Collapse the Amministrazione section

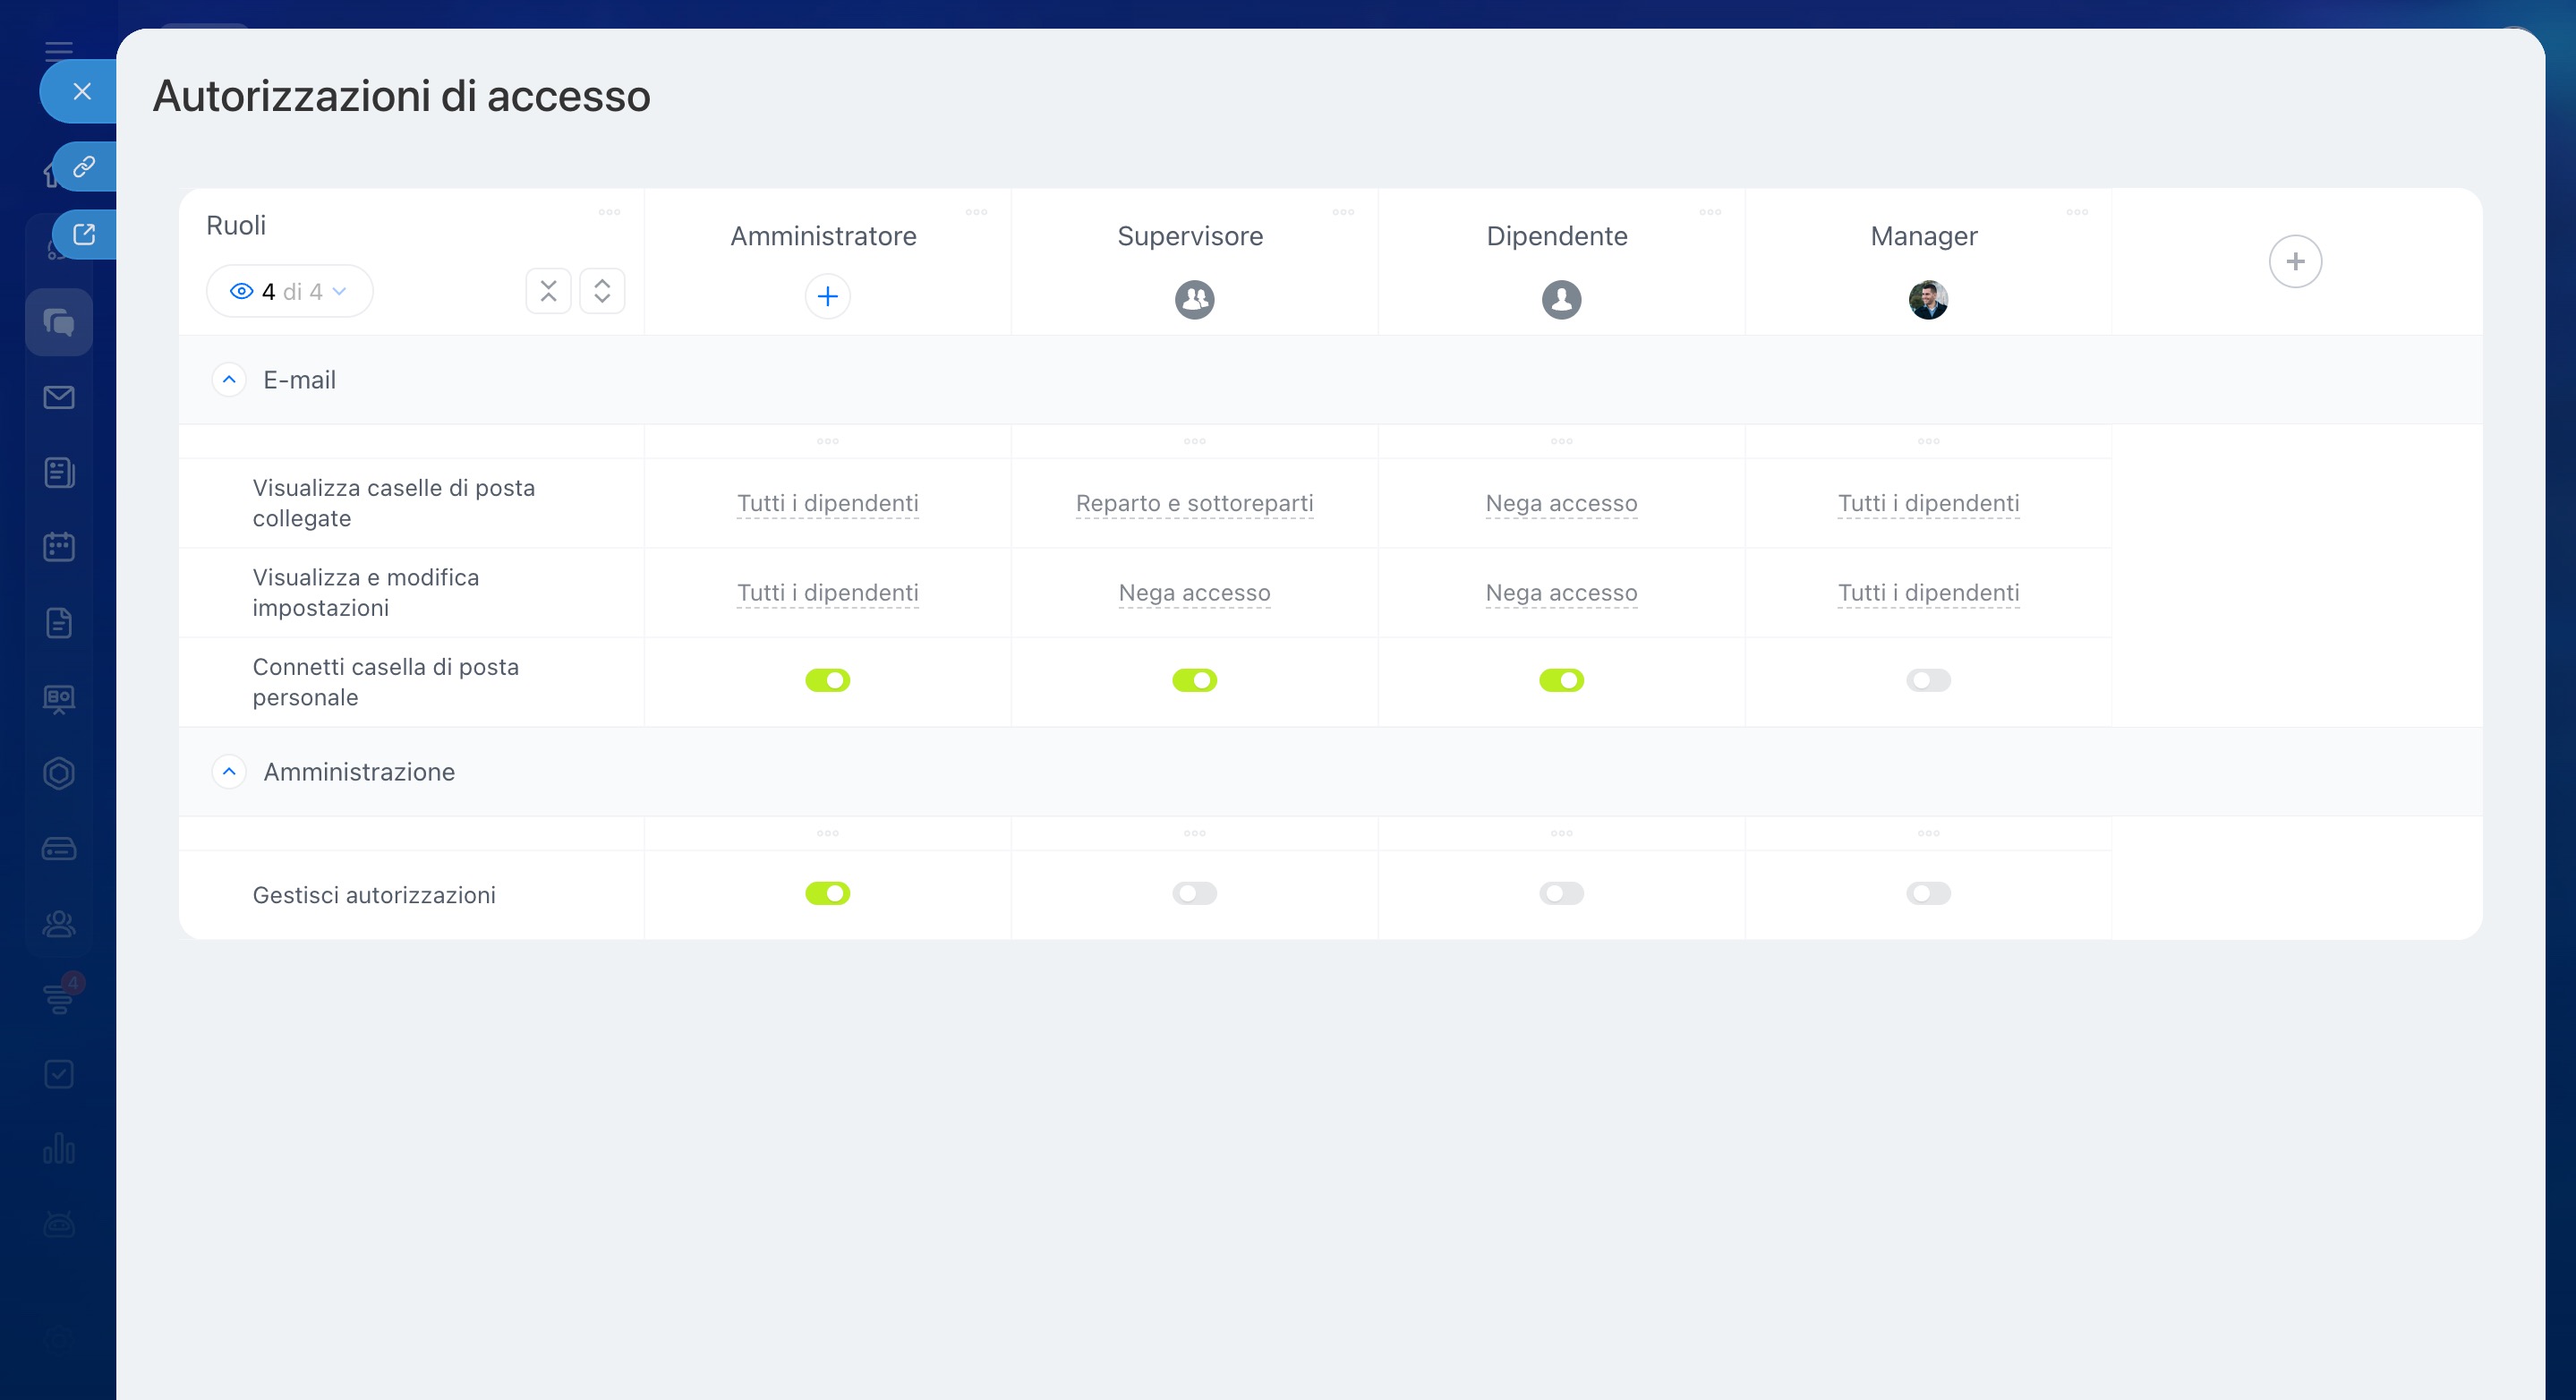coord(229,772)
